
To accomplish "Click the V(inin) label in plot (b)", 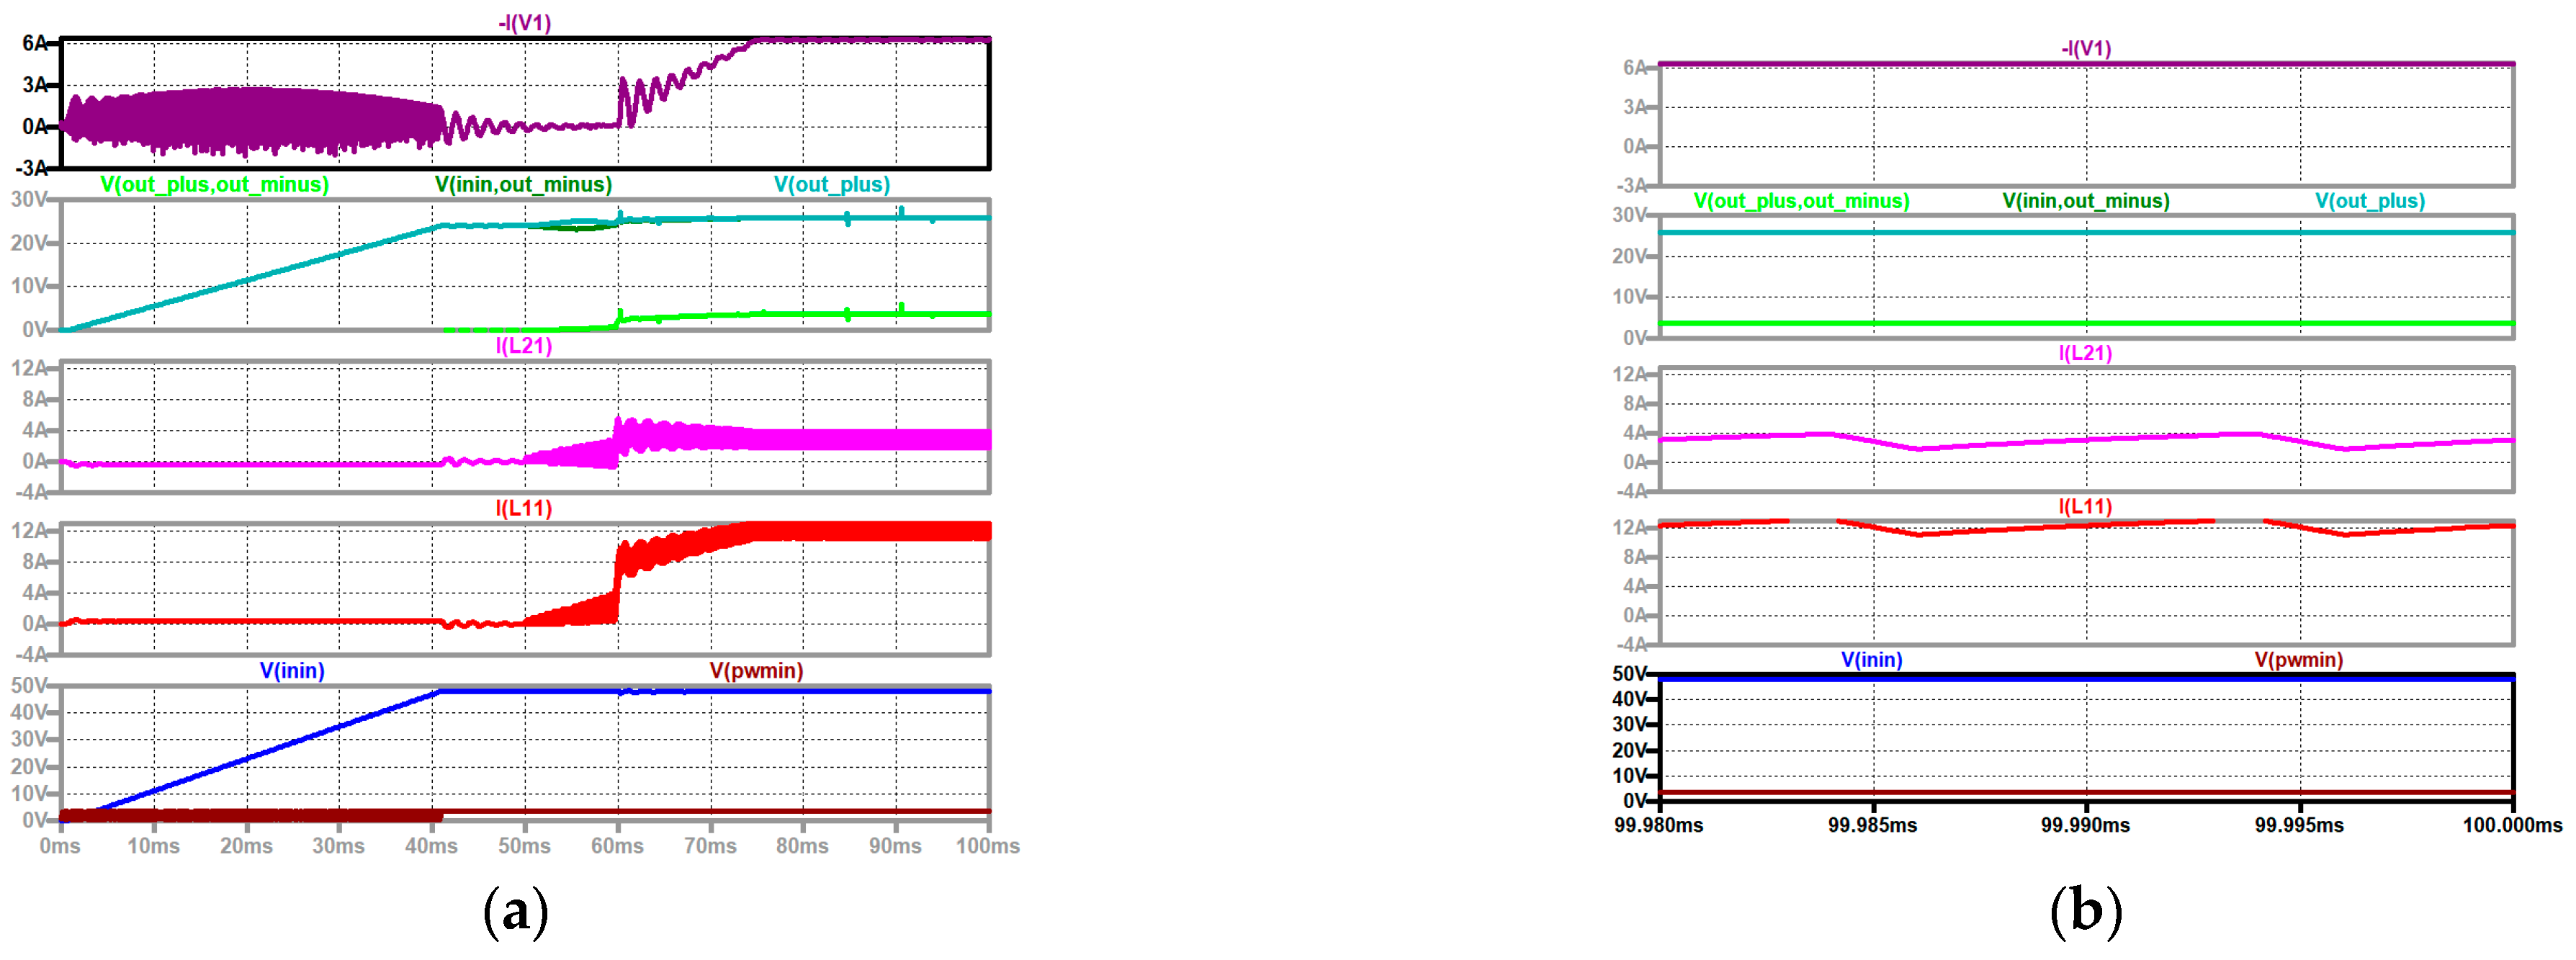I will tap(1872, 660).
